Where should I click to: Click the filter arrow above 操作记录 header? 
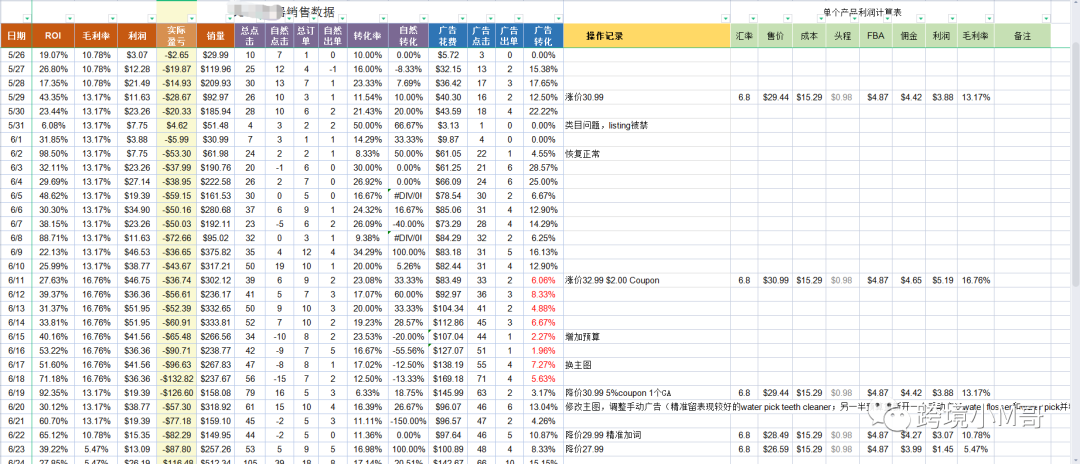pos(726,19)
